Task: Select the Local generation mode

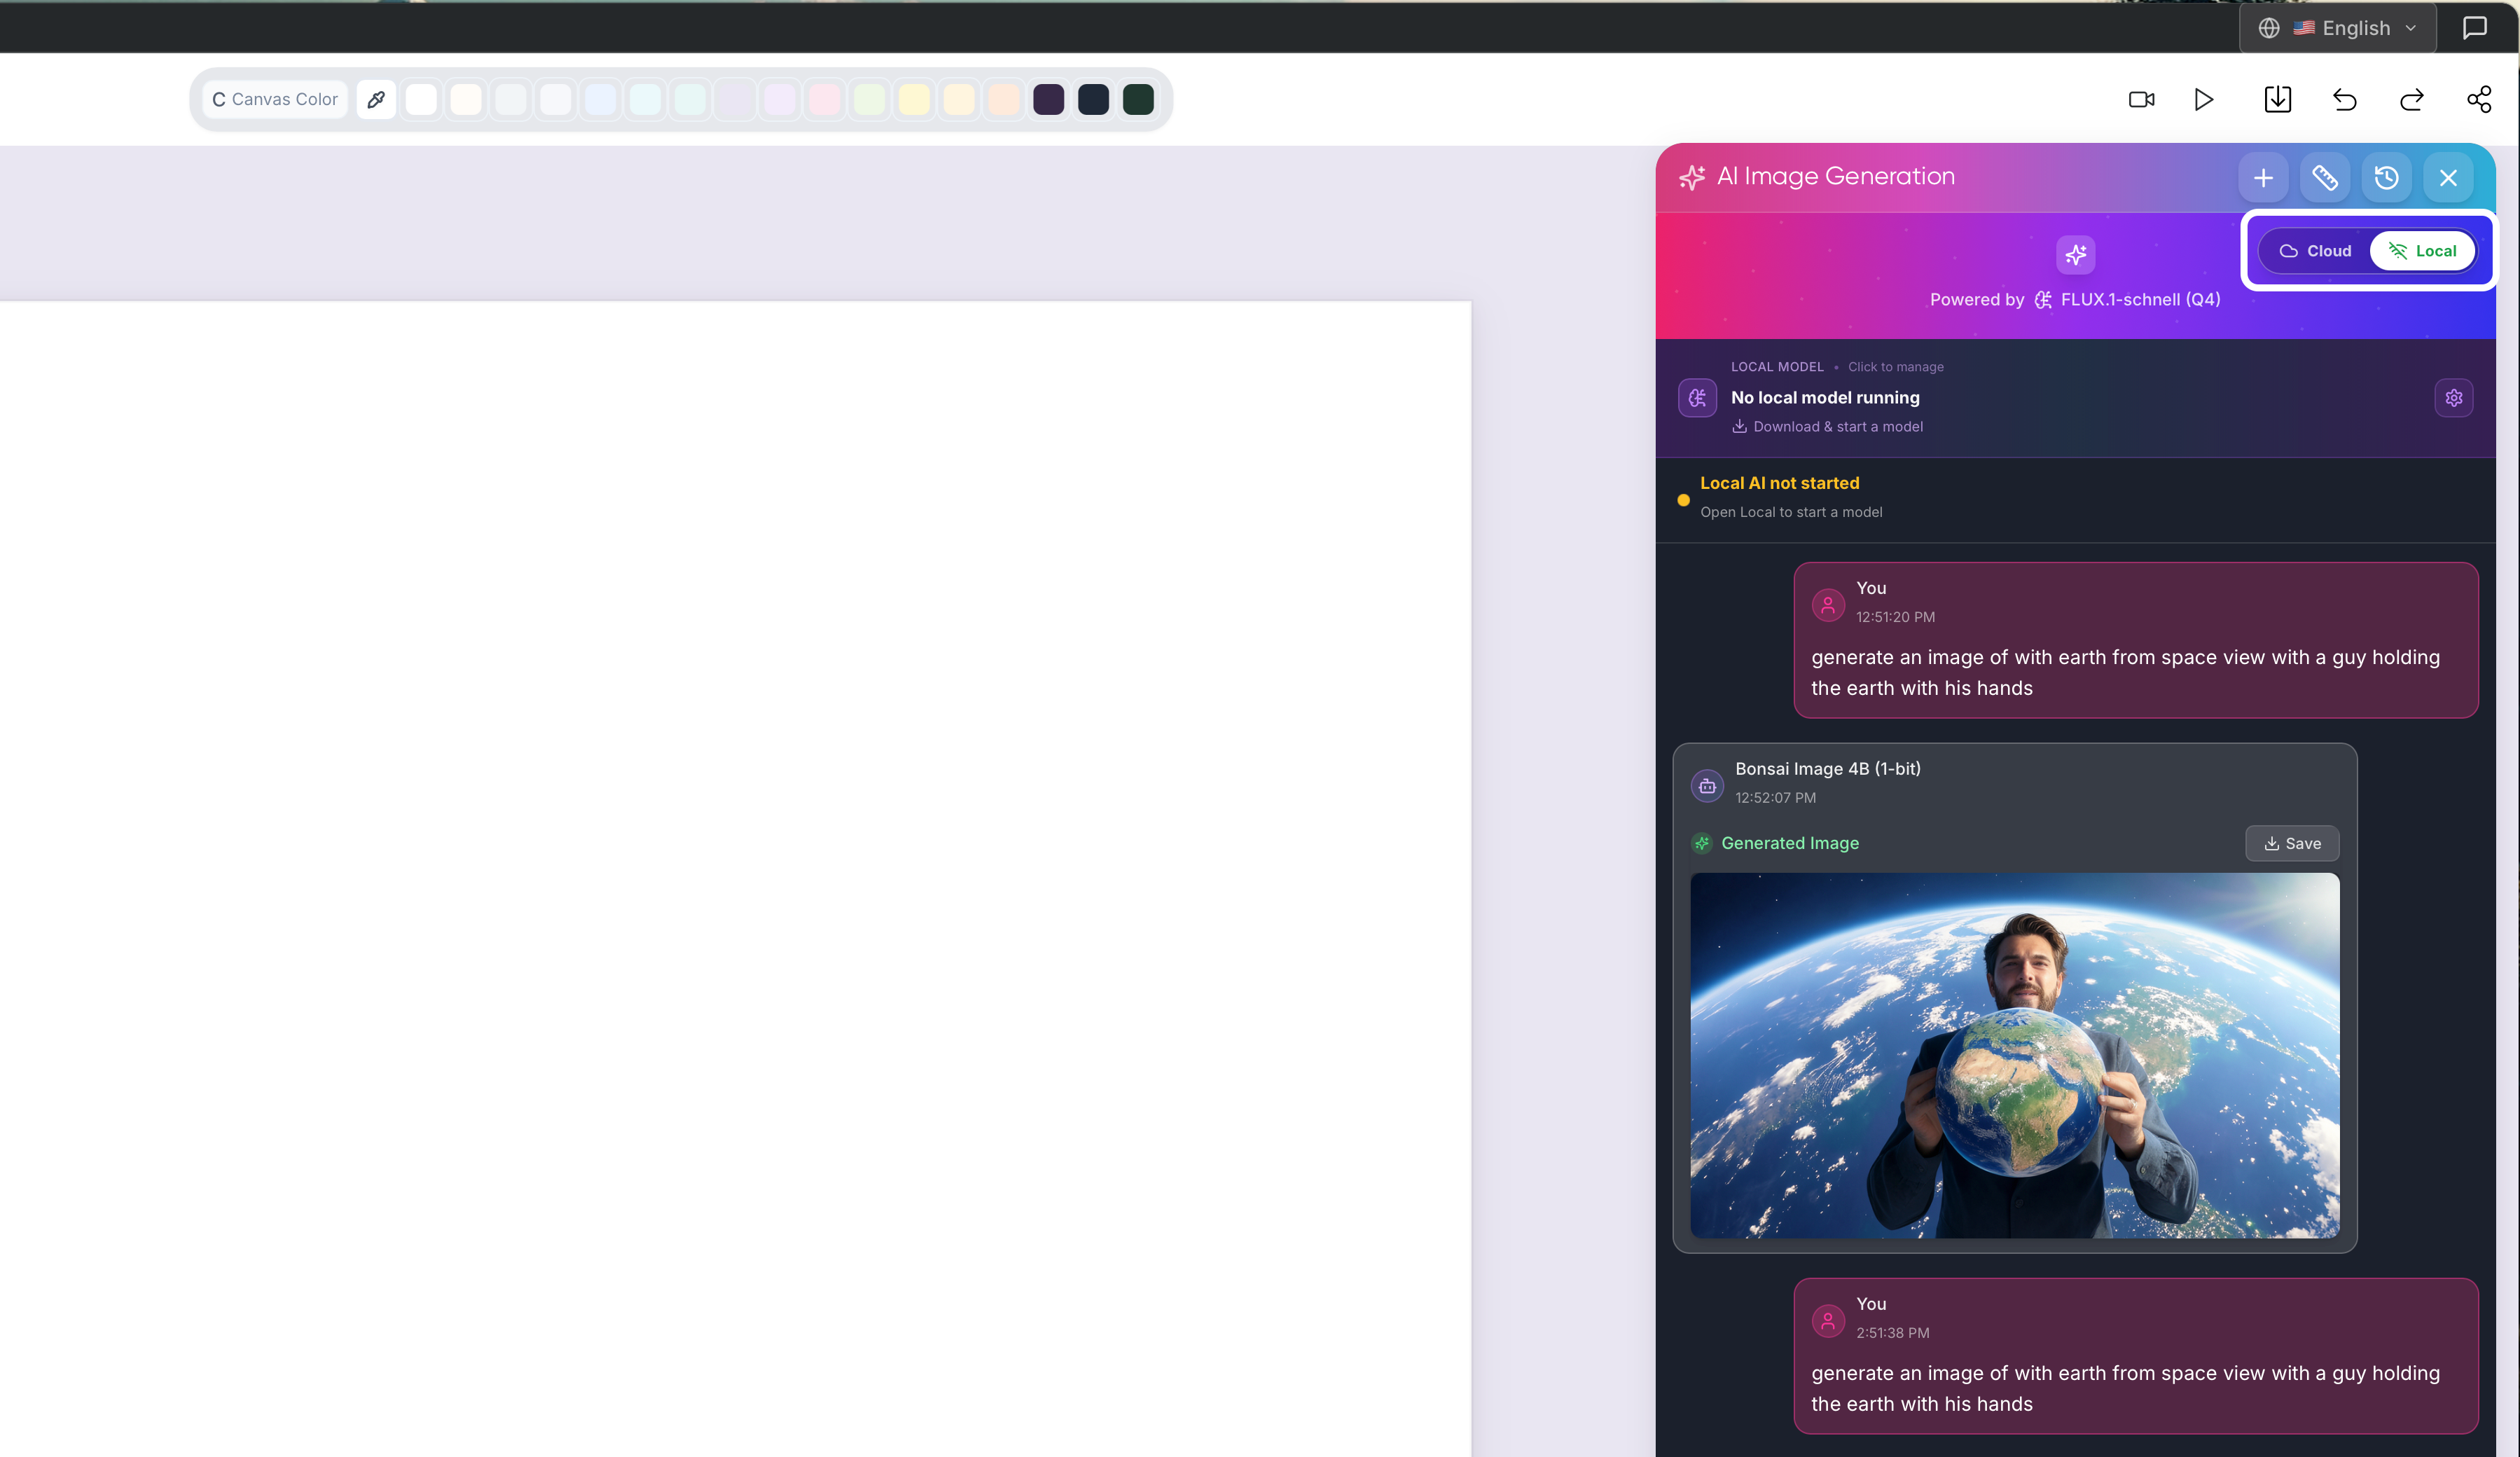Action: (2422, 251)
